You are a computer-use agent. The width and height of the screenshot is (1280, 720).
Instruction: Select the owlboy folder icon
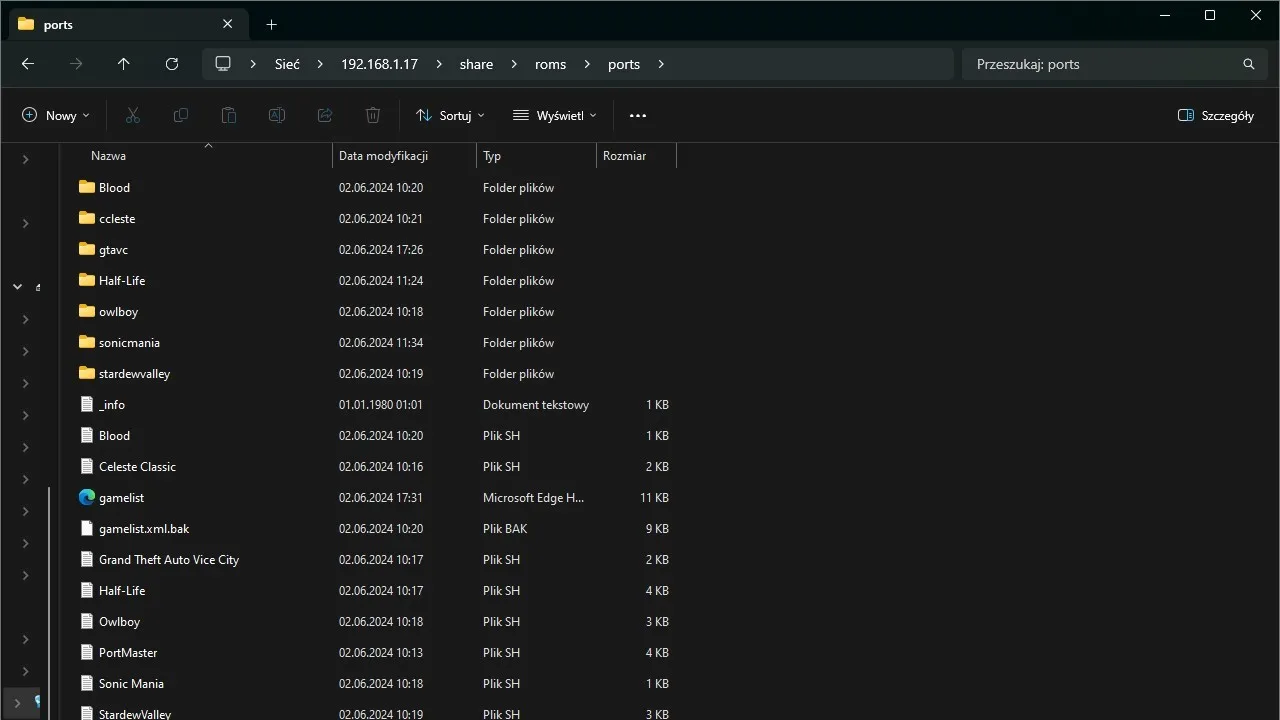pos(87,312)
